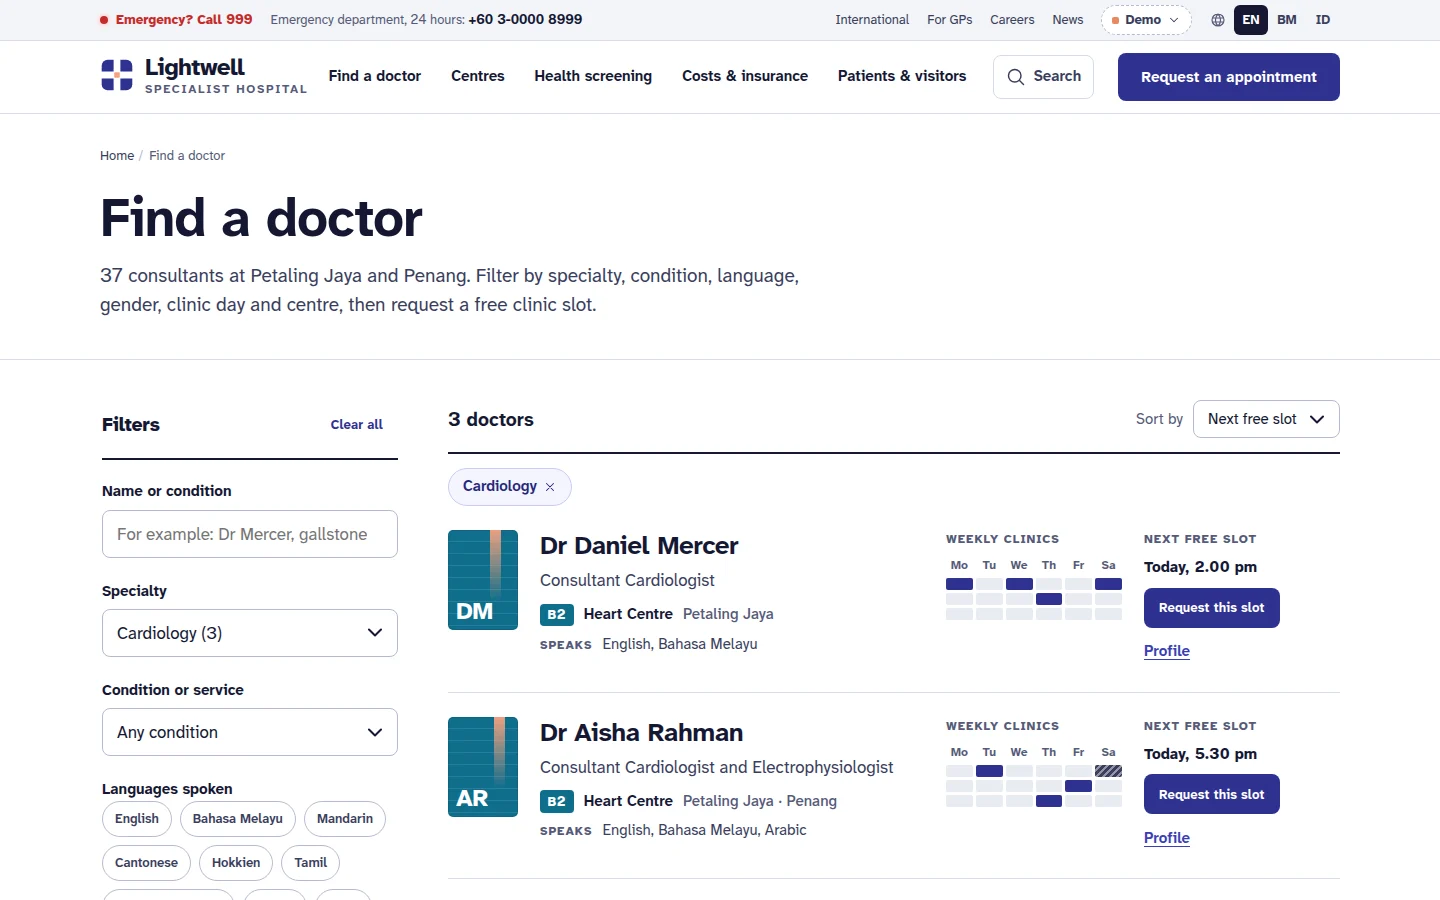Focus the Name or condition input
This screenshot has height=900, width=1440.
pyautogui.click(x=250, y=534)
